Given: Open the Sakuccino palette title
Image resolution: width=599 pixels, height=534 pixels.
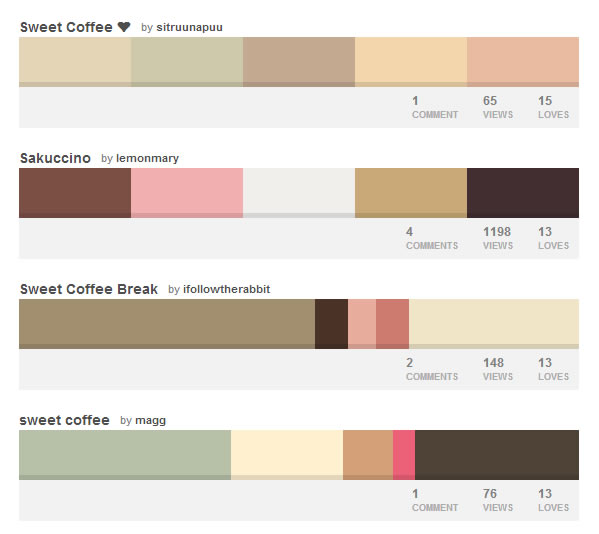Looking at the screenshot, I should click(55, 158).
